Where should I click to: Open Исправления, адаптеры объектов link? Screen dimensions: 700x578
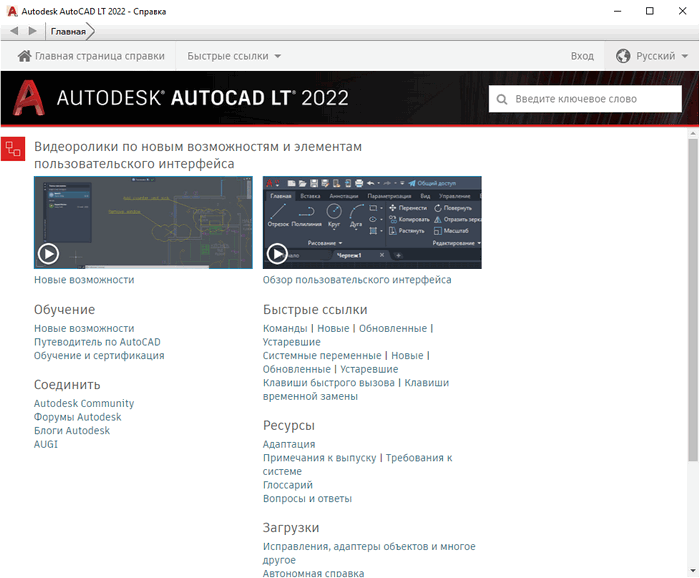[x=369, y=553]
